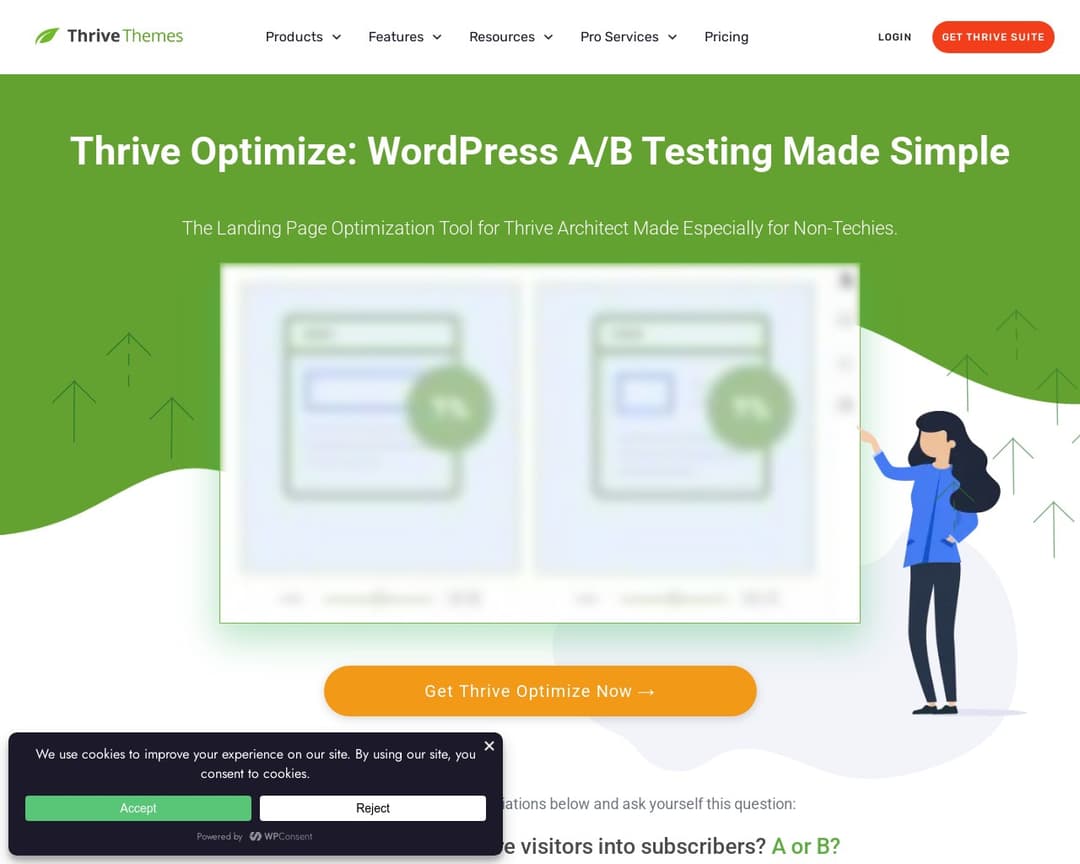Image resolution: width=1080 pixels, height=864 pixels.
Task: Reject cookies in the consent banner
Action: pos(373,808)
